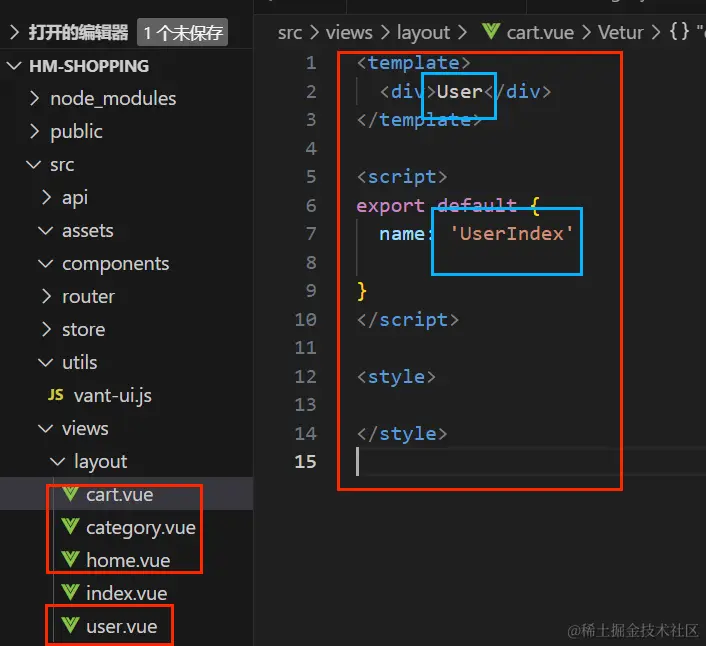Select the store folder label

pos(83,330)
